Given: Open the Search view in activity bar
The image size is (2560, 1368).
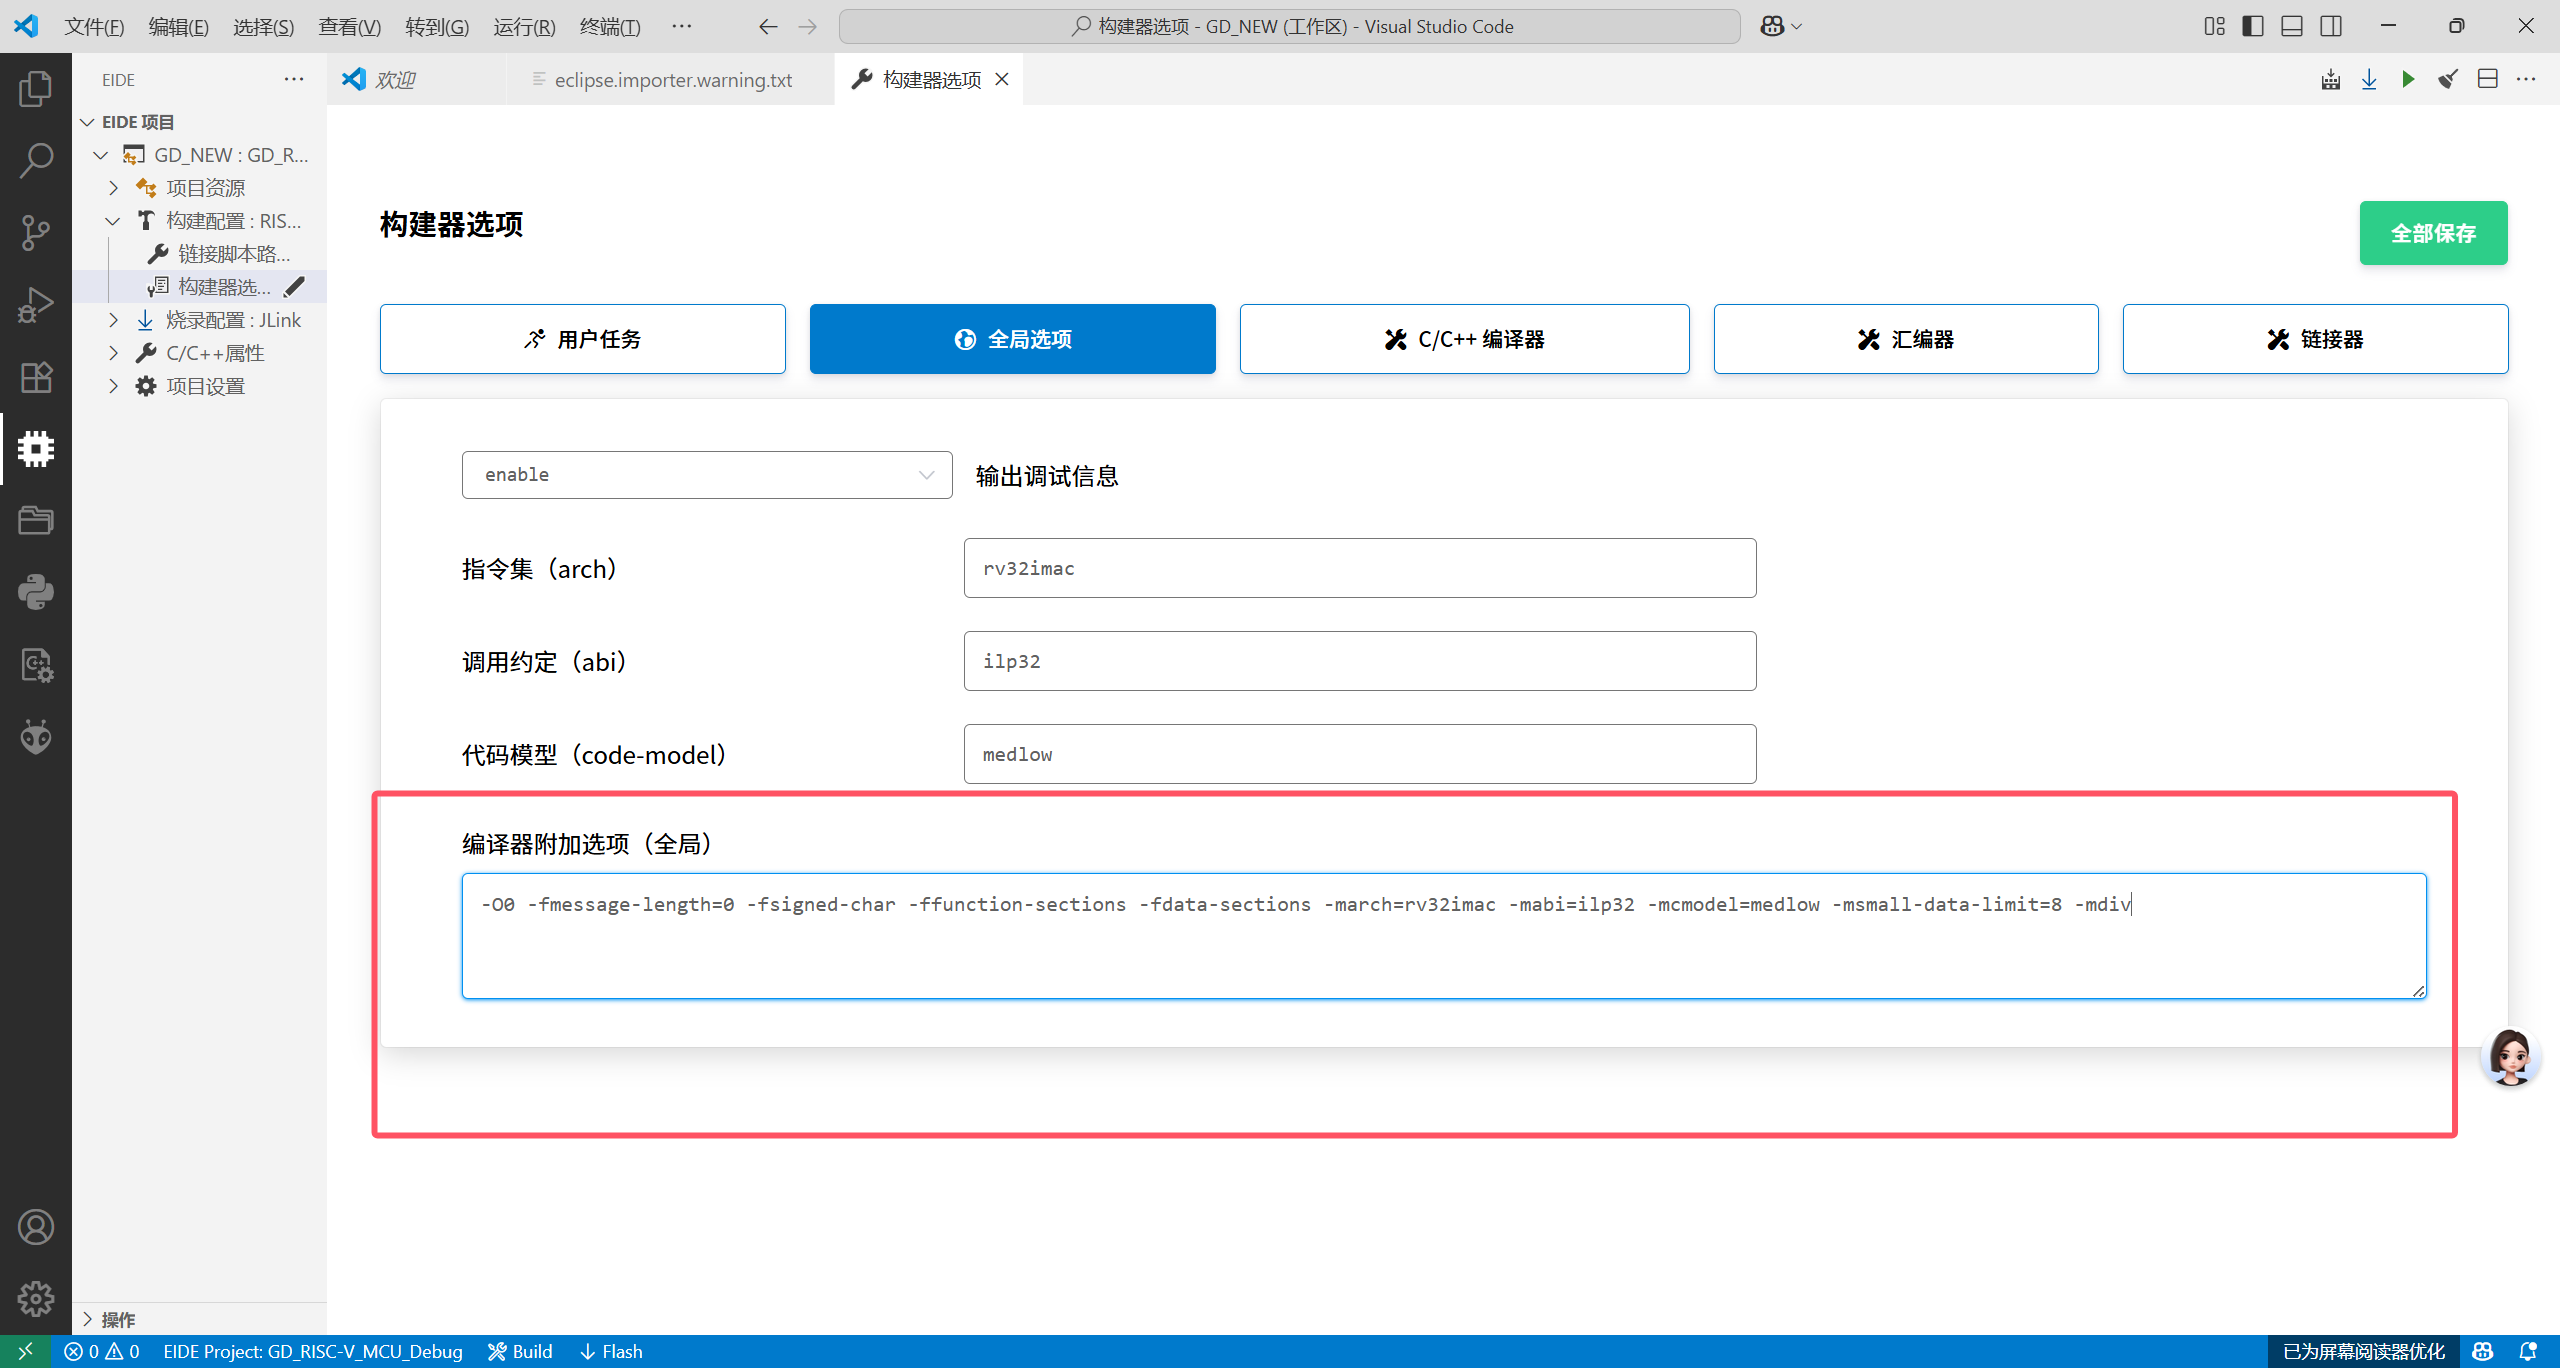Looking at the screenshot, I should 36,160.
